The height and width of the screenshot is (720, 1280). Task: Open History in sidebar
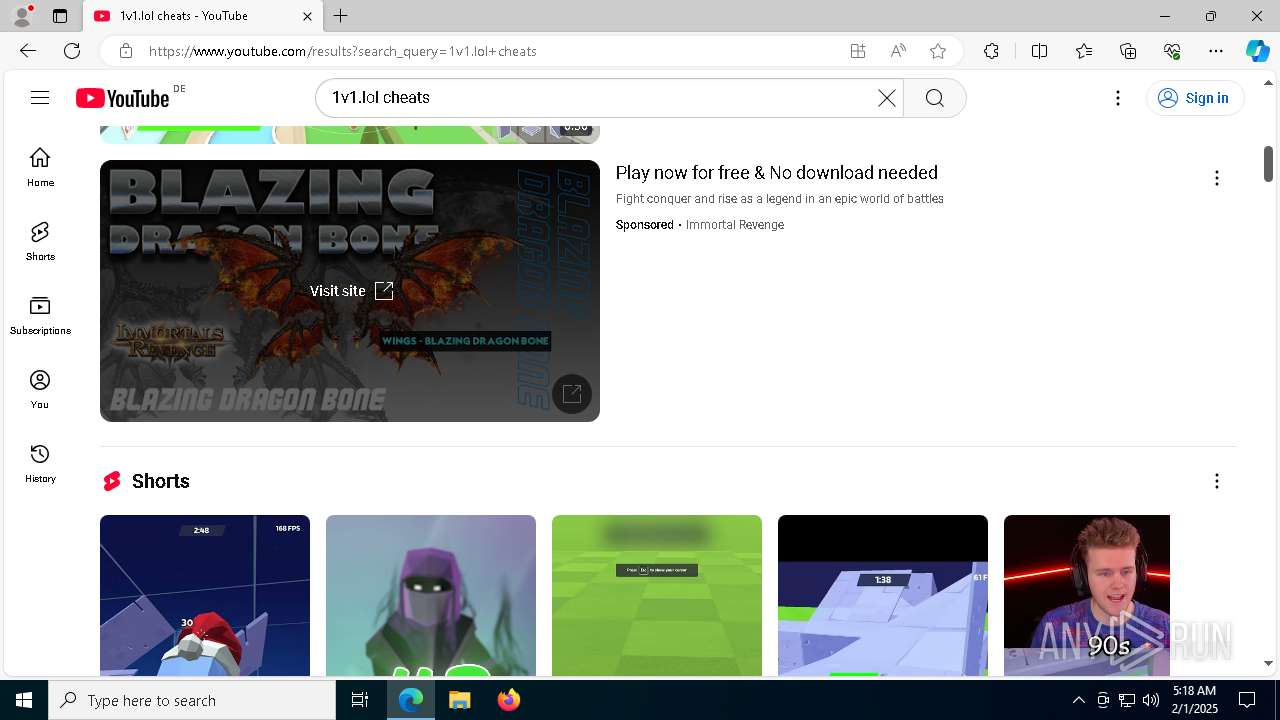(40, 463)
